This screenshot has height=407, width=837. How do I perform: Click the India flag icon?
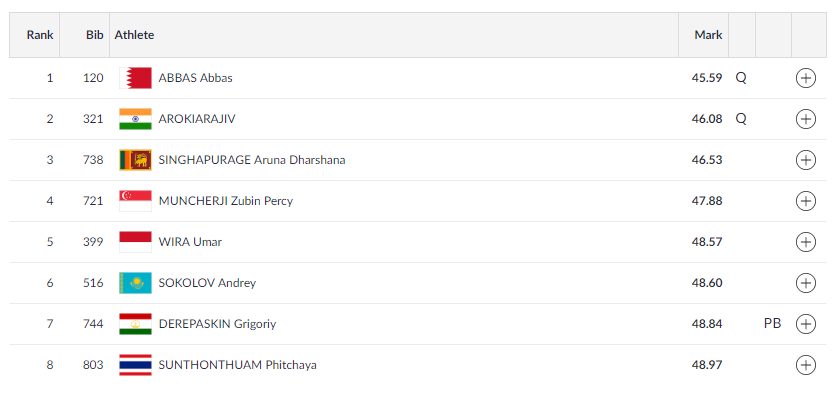(135, 119)
